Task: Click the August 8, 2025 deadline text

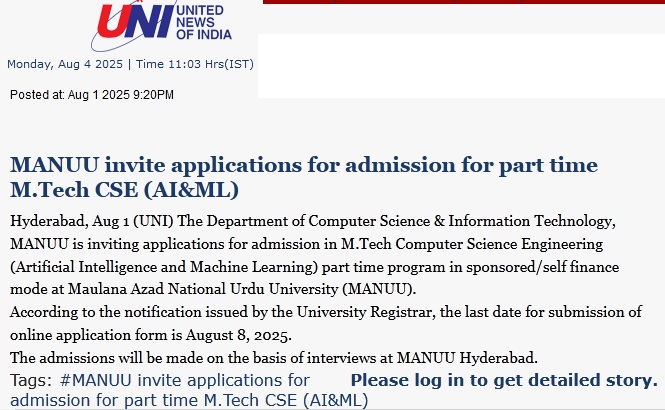Action: [238, 335]
